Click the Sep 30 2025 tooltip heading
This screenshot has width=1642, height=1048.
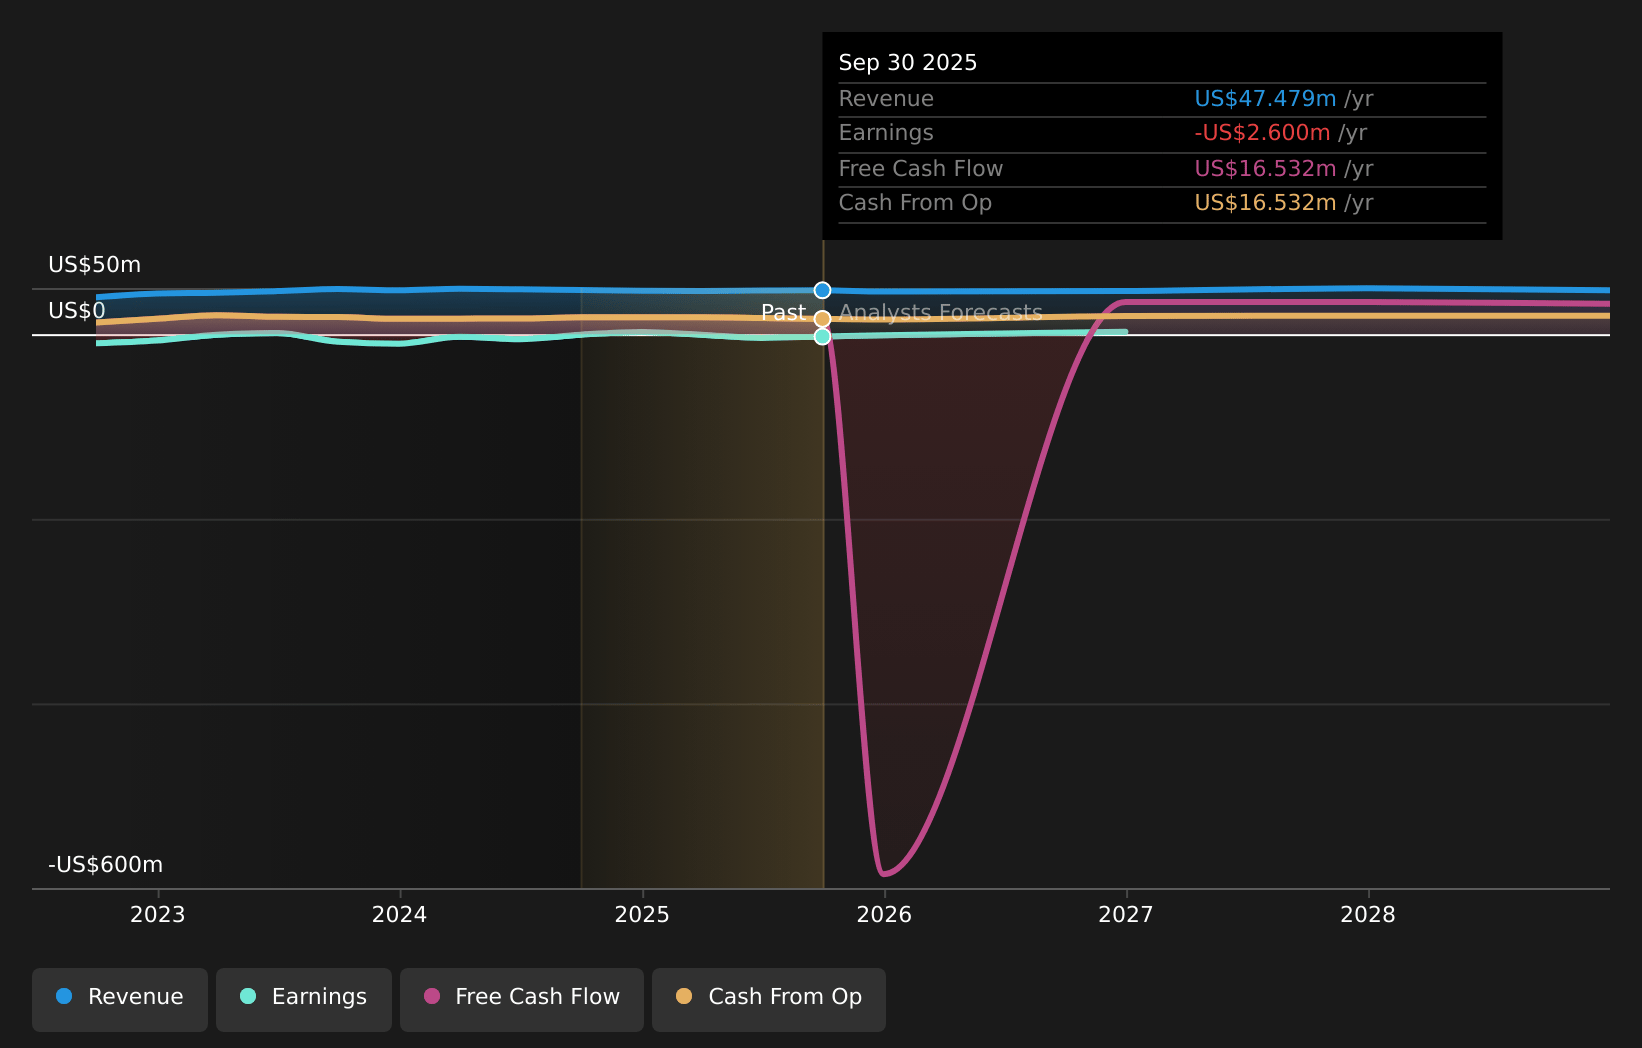click(x=907, y=63)
